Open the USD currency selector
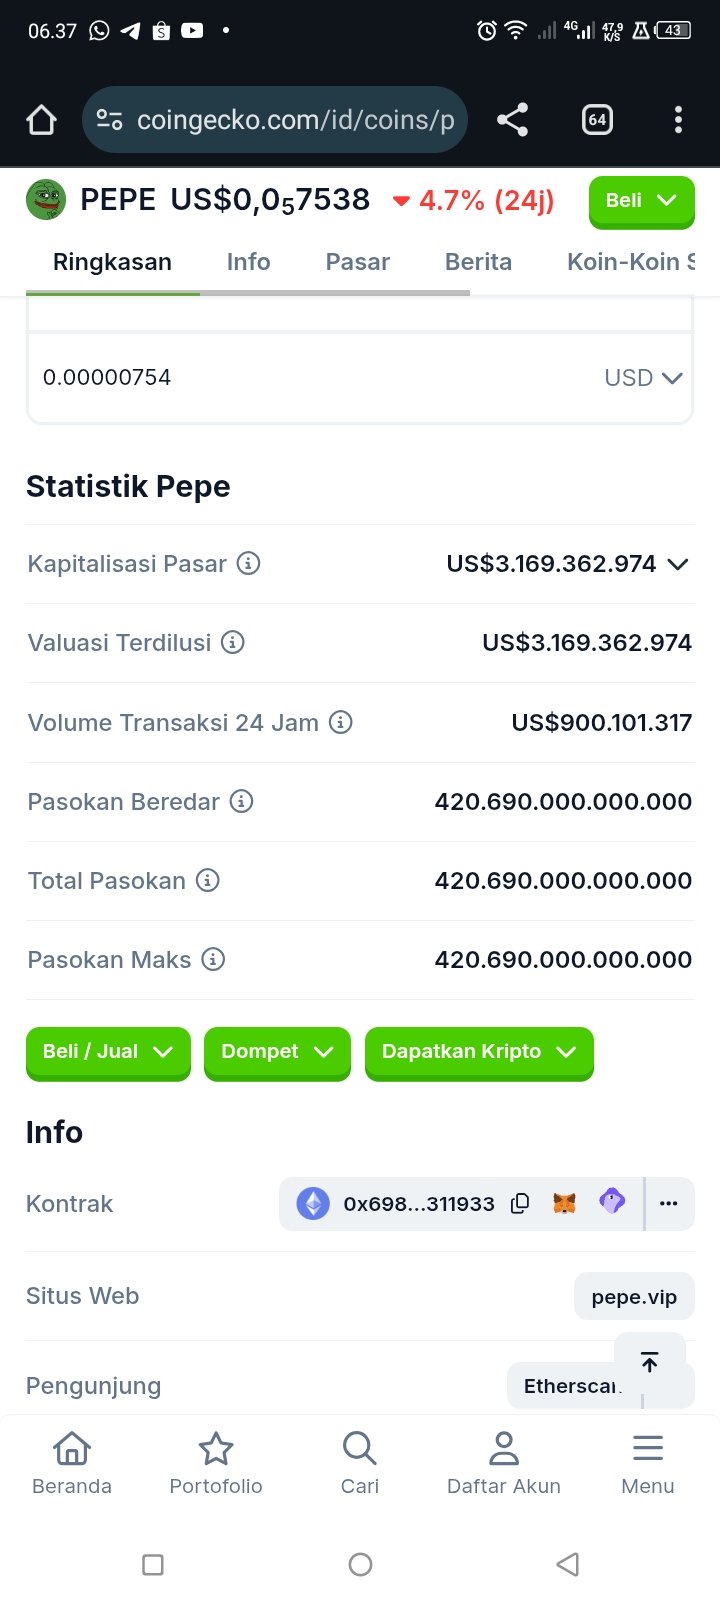Viewport: 720px width, 1612px height. (x=643, y=378)
